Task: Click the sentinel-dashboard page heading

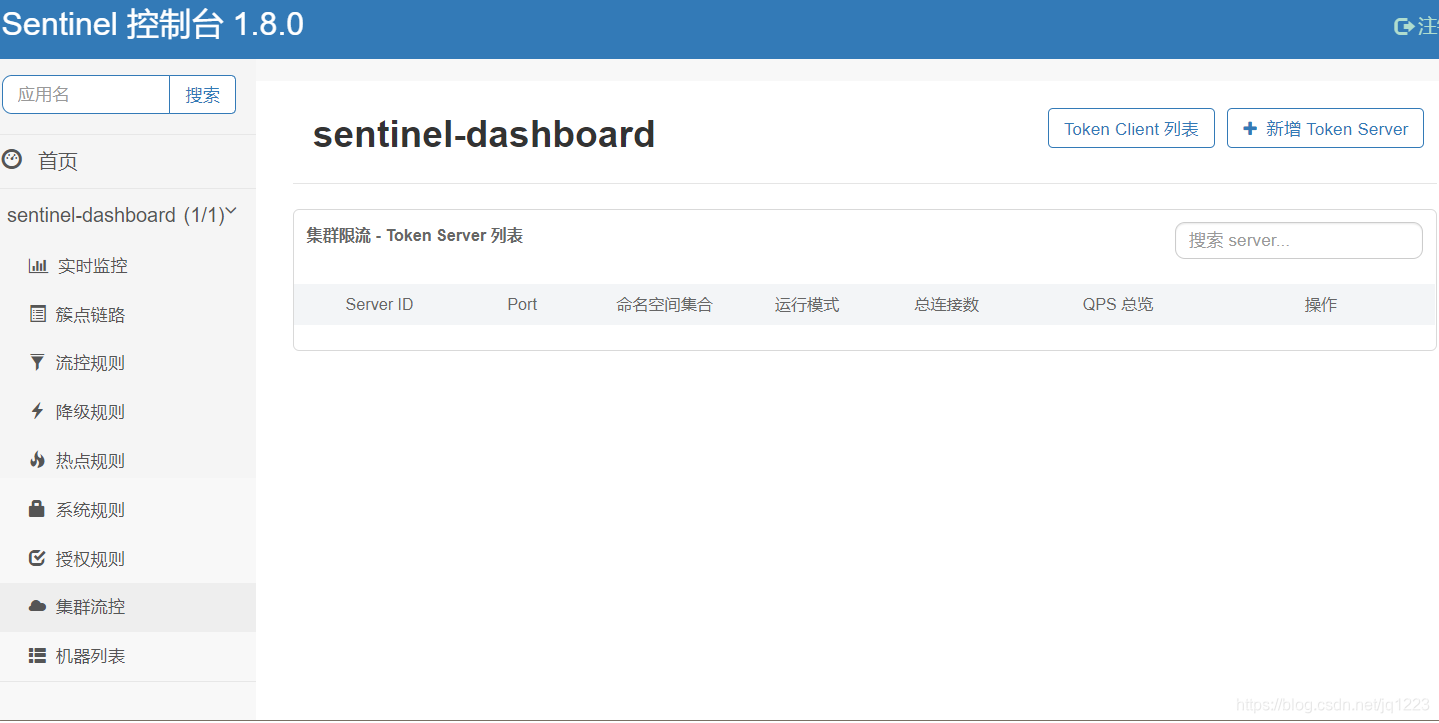Action: tap(484, 134)
